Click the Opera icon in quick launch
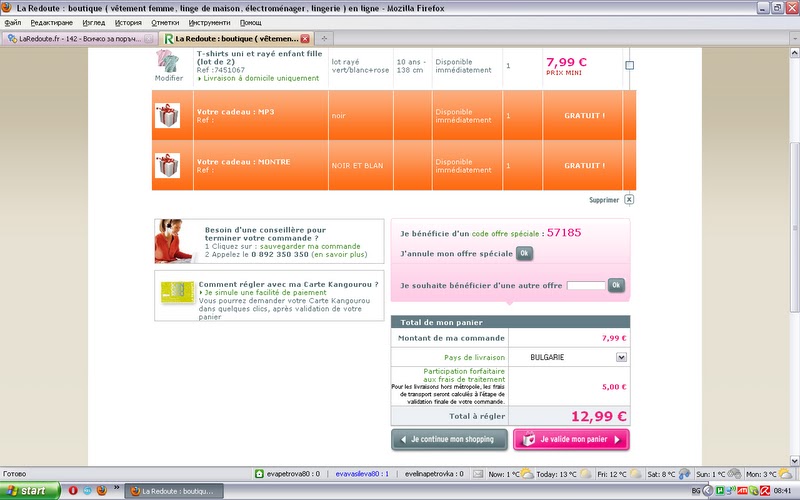800x500 pixels. [73, 491]
